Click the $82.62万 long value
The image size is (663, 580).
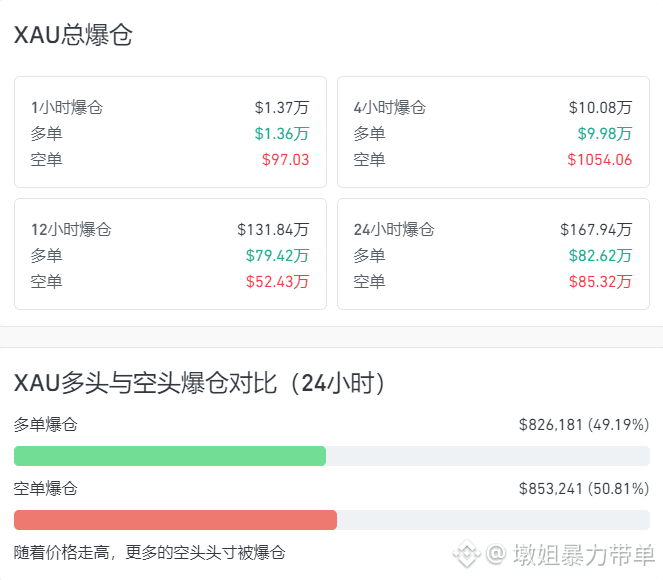click(600, 256)
